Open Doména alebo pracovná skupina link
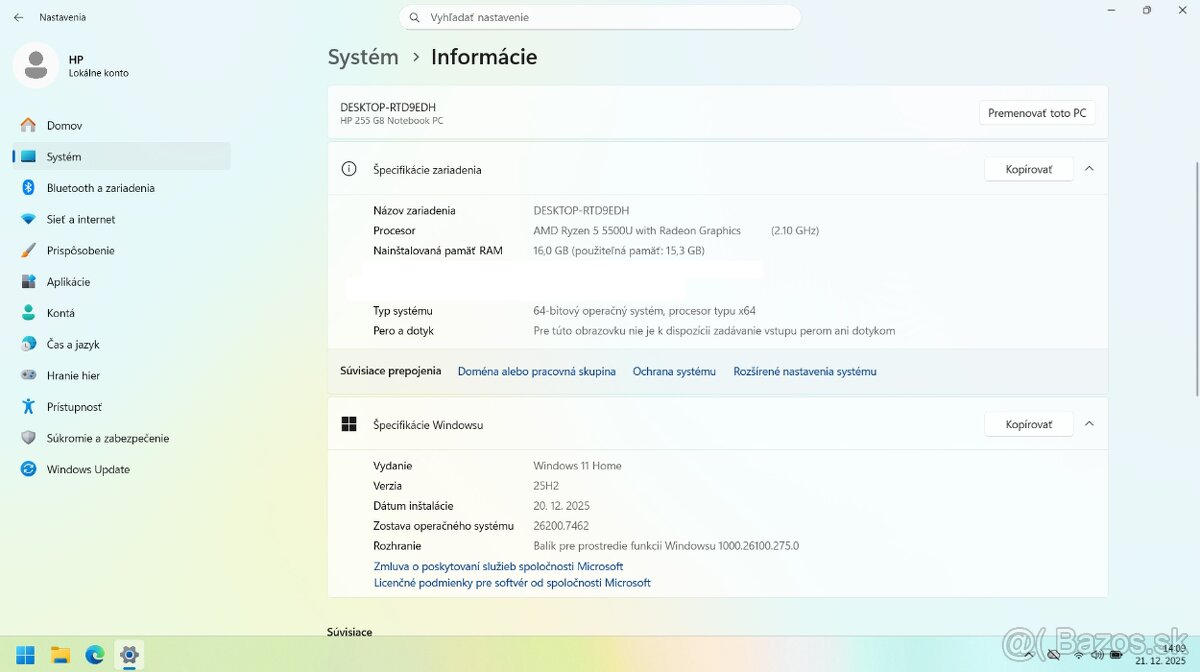The image size is (1200, 672). pos(536,371)
